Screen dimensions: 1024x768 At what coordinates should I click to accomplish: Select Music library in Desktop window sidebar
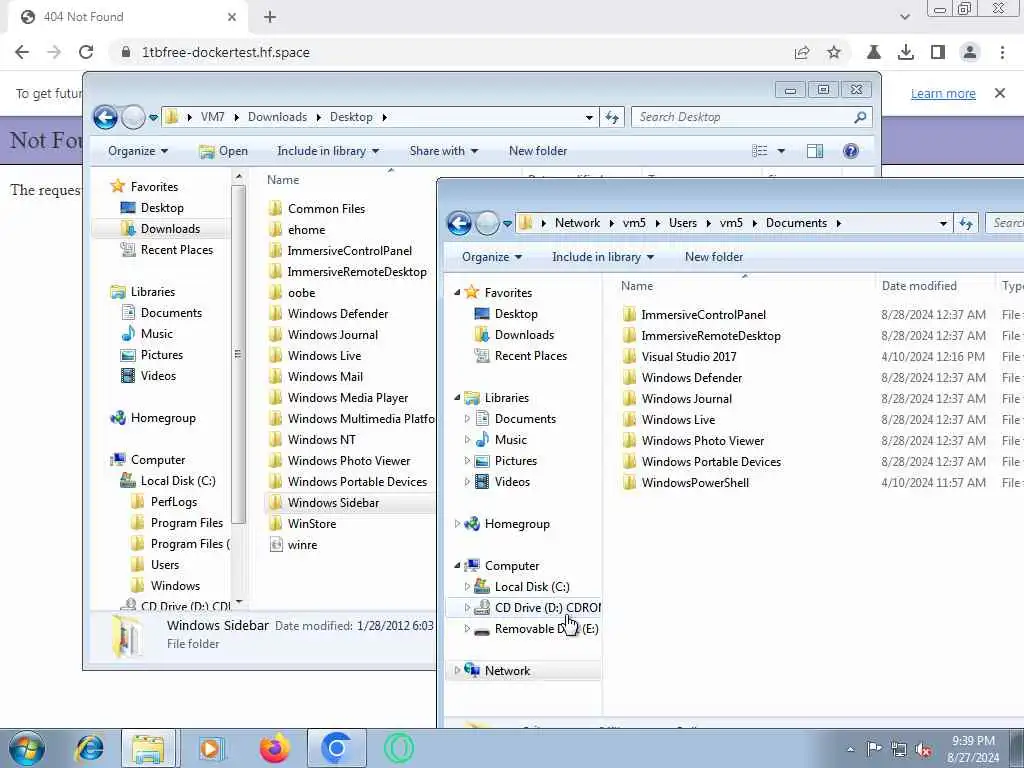(x=147, y=334)
